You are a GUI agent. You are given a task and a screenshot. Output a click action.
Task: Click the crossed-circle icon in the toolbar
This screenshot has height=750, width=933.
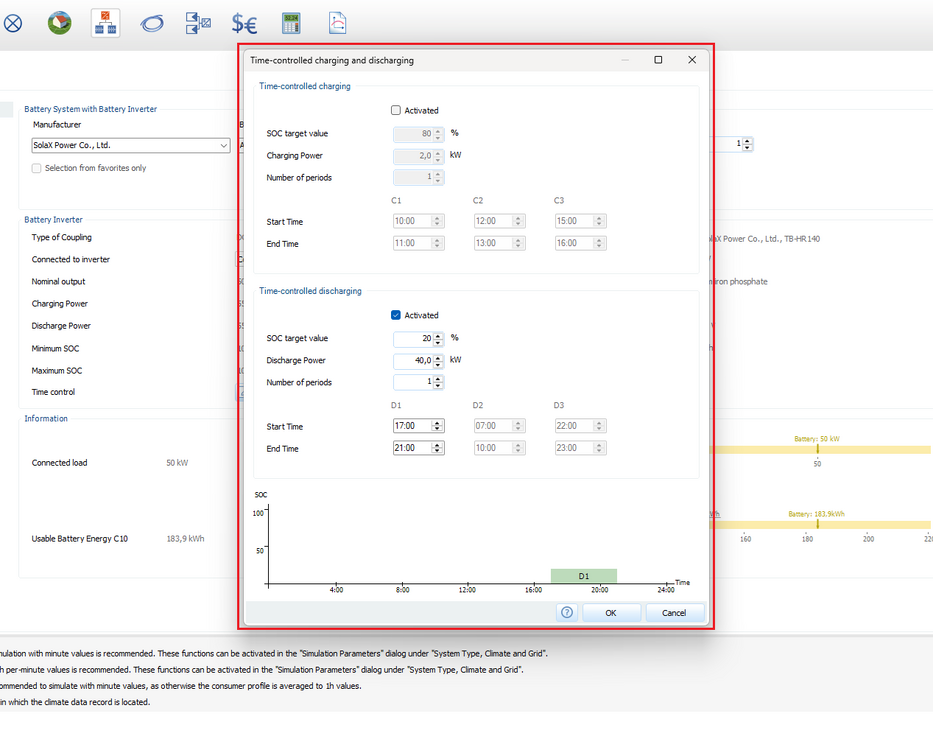point(12,22)
